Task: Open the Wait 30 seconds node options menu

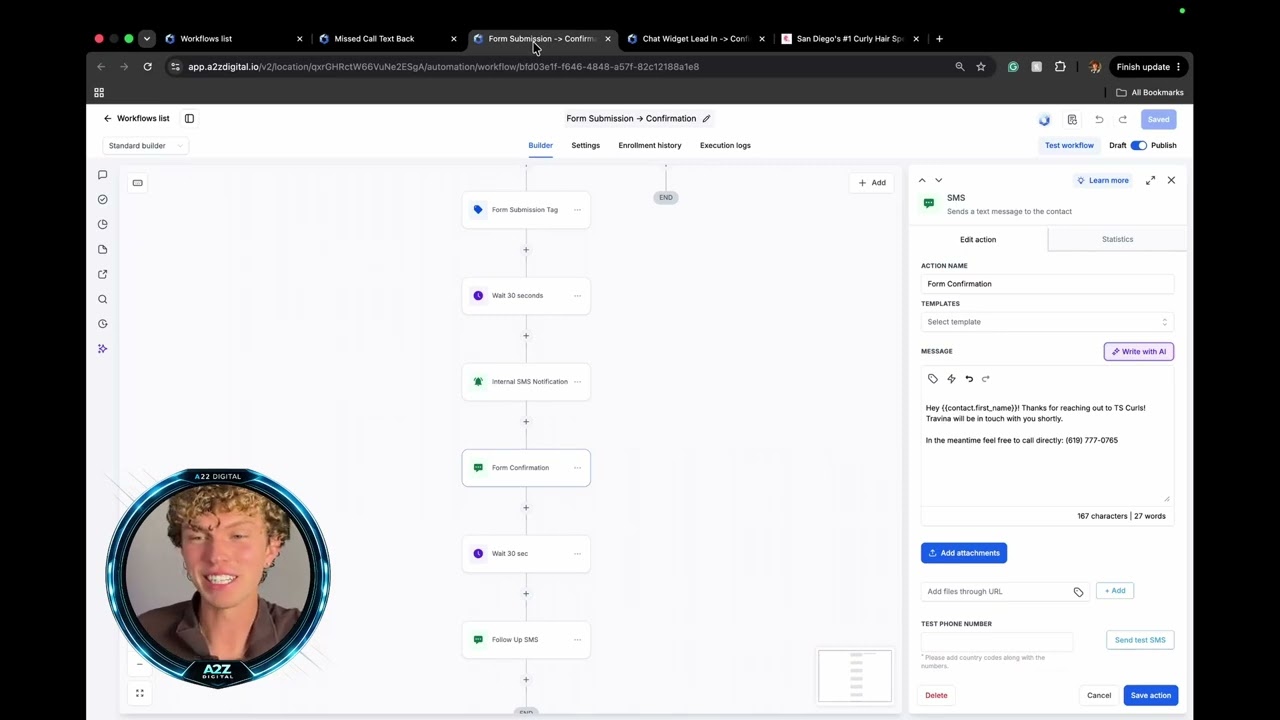Action: click(x=577, y=296)
